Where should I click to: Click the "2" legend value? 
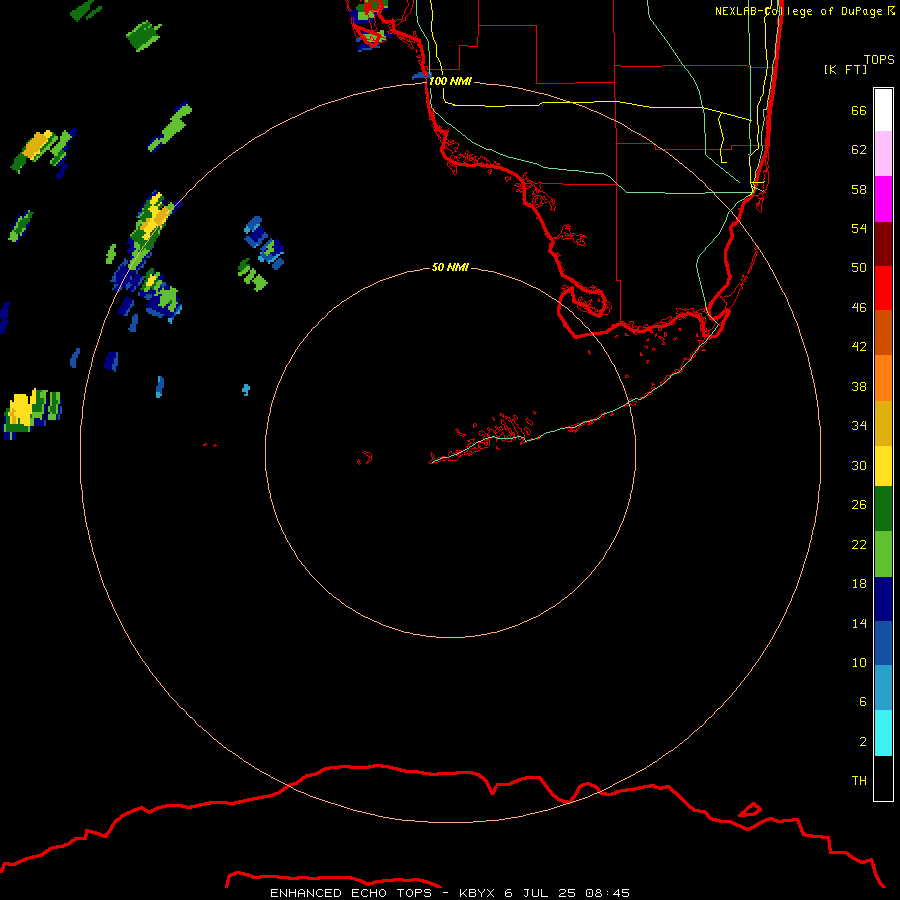(862, 742)
